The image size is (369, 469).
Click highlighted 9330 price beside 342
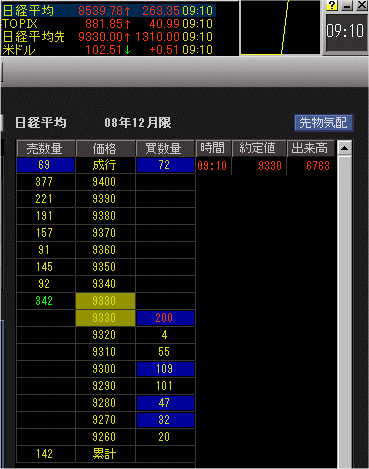point(105,301)
